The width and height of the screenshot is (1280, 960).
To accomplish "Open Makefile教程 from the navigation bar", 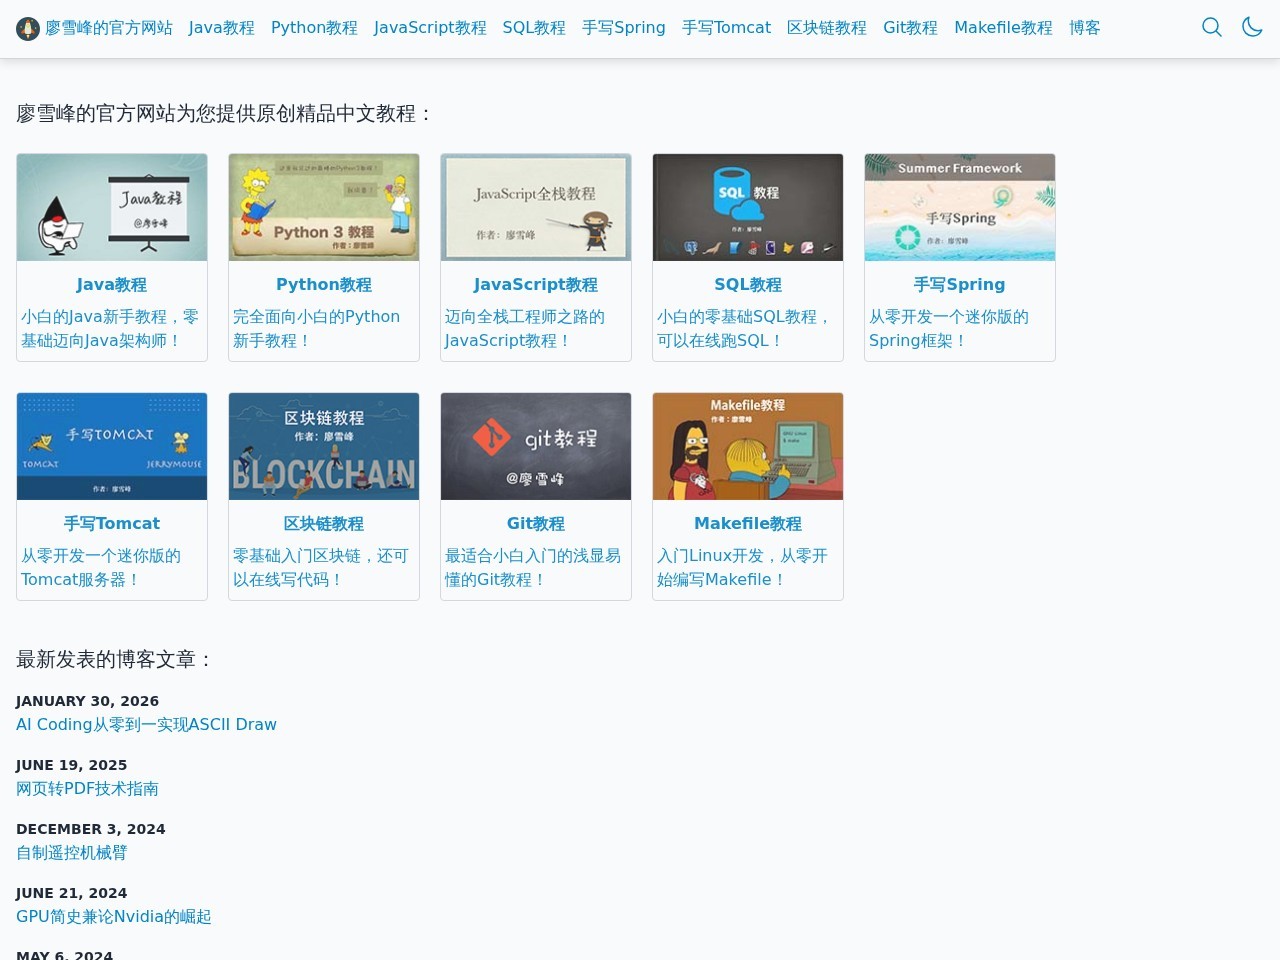I will click(1003, 28).
